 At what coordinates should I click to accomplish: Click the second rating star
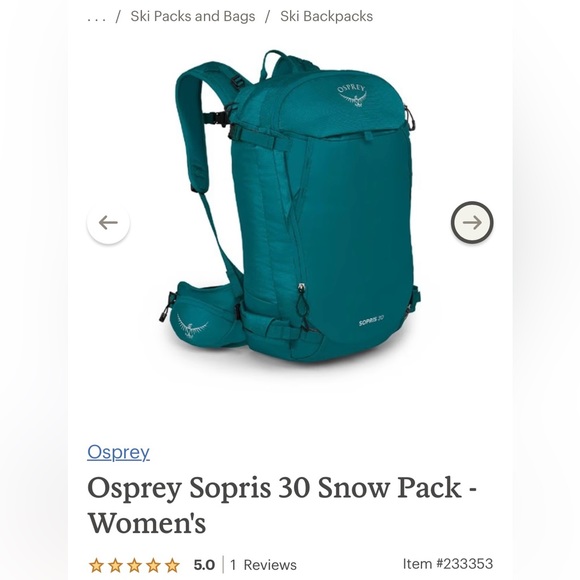115,565
